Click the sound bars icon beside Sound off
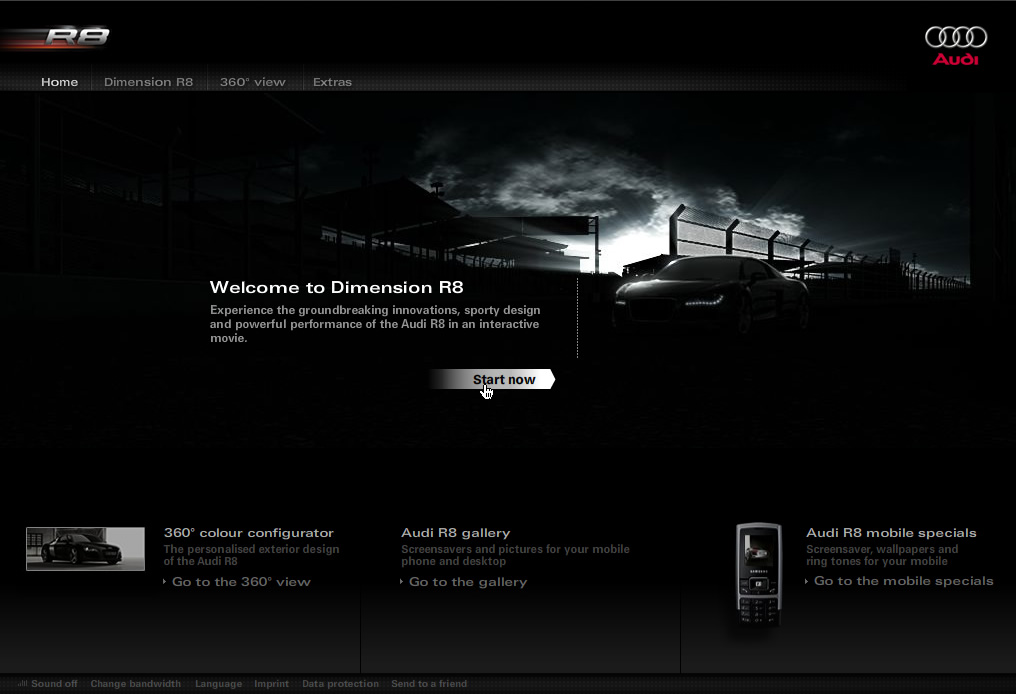 pyautogui.click(x=23, y=683)
